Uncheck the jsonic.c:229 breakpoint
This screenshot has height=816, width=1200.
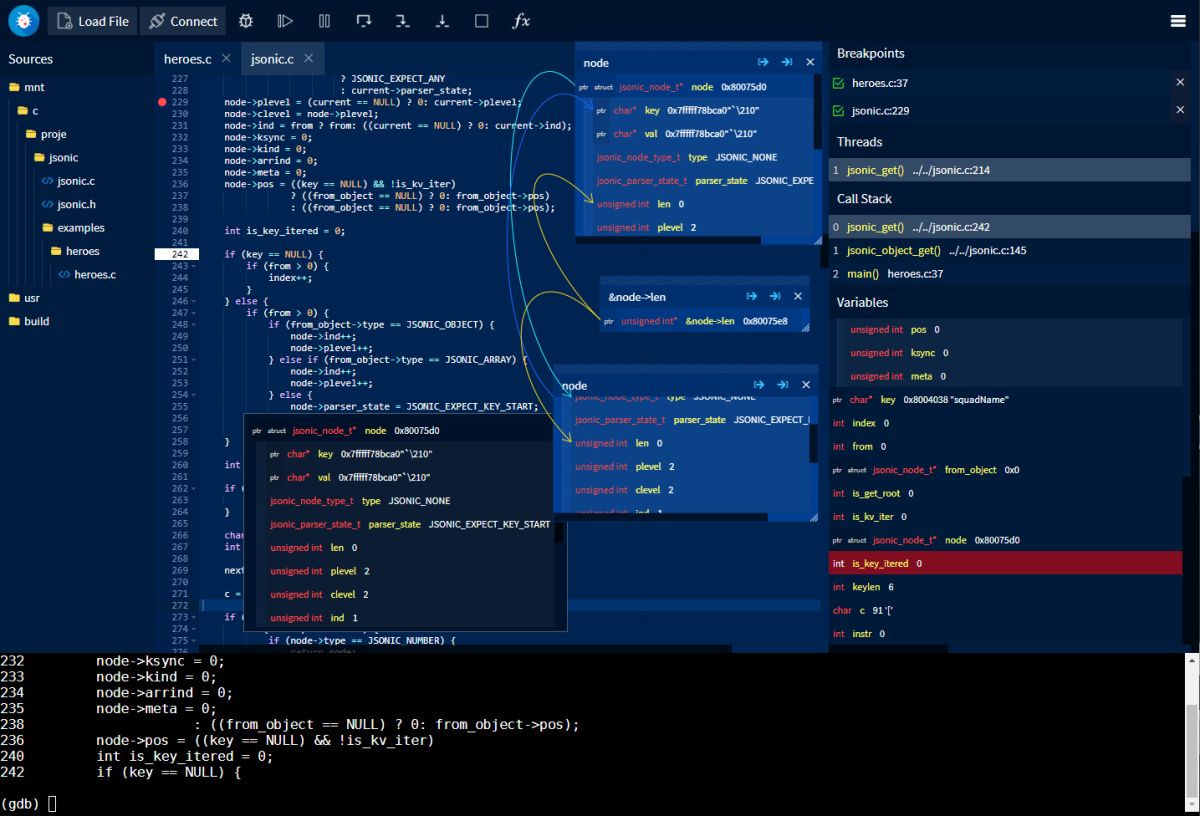point(838,111)
